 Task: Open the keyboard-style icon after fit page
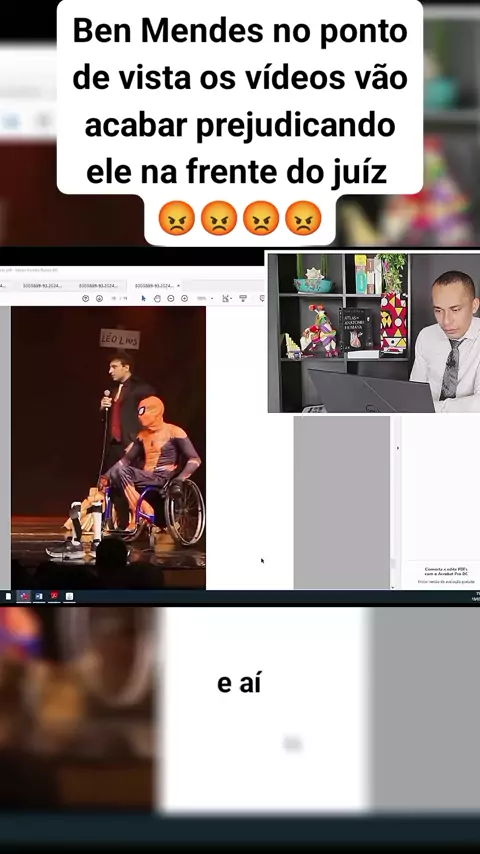(x=243, y=298)
